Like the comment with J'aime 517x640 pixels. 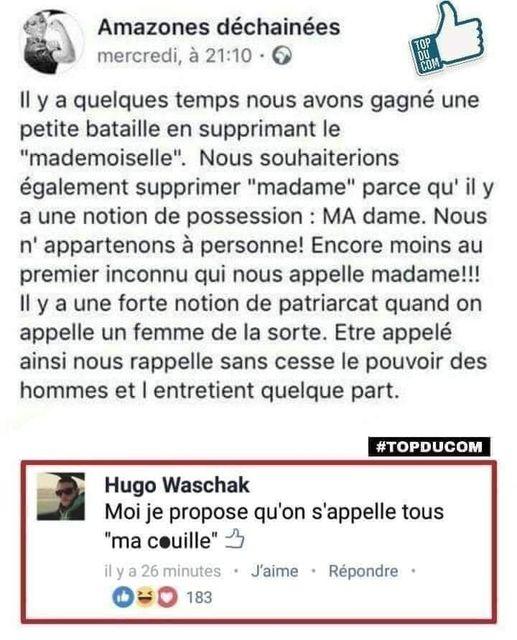[275, 571]
